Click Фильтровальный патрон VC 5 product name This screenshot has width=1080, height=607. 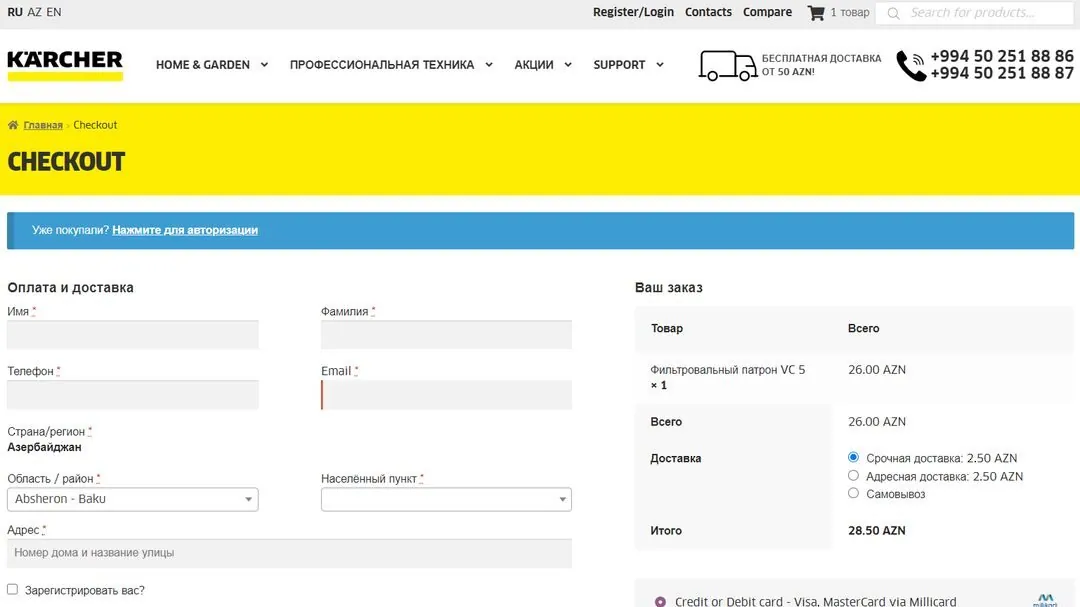pos(727,370)
